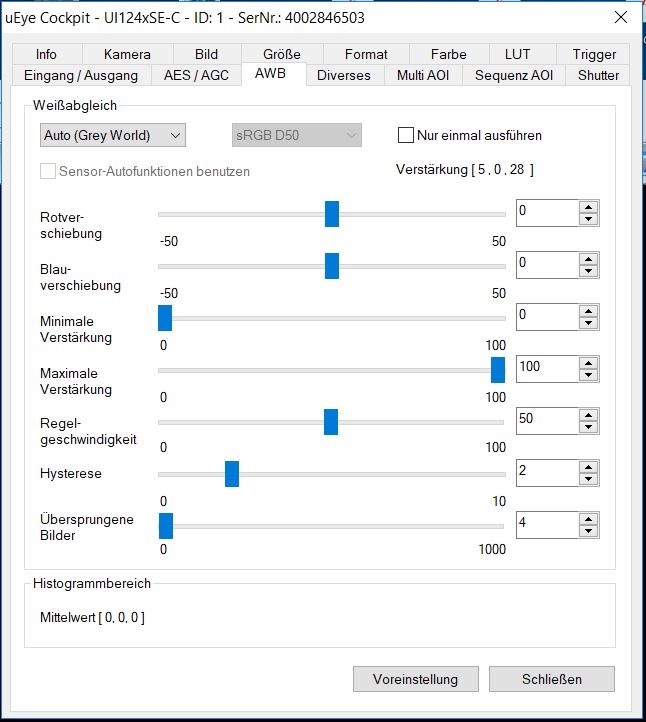
Task: Increase Rotverschiebung value with up arrow
Action: click(x=589, y=207)
